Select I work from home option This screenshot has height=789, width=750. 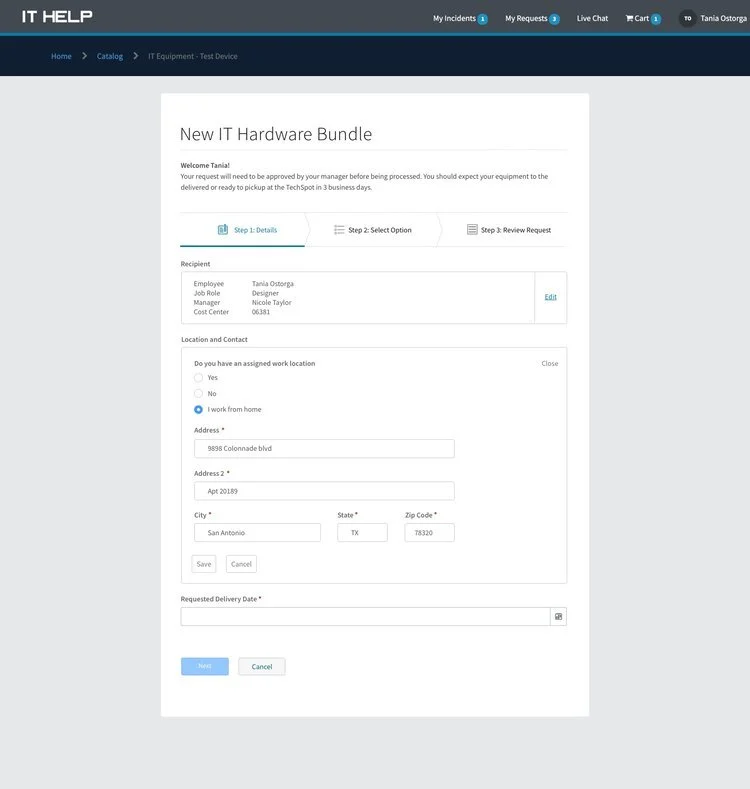[198, 410]
